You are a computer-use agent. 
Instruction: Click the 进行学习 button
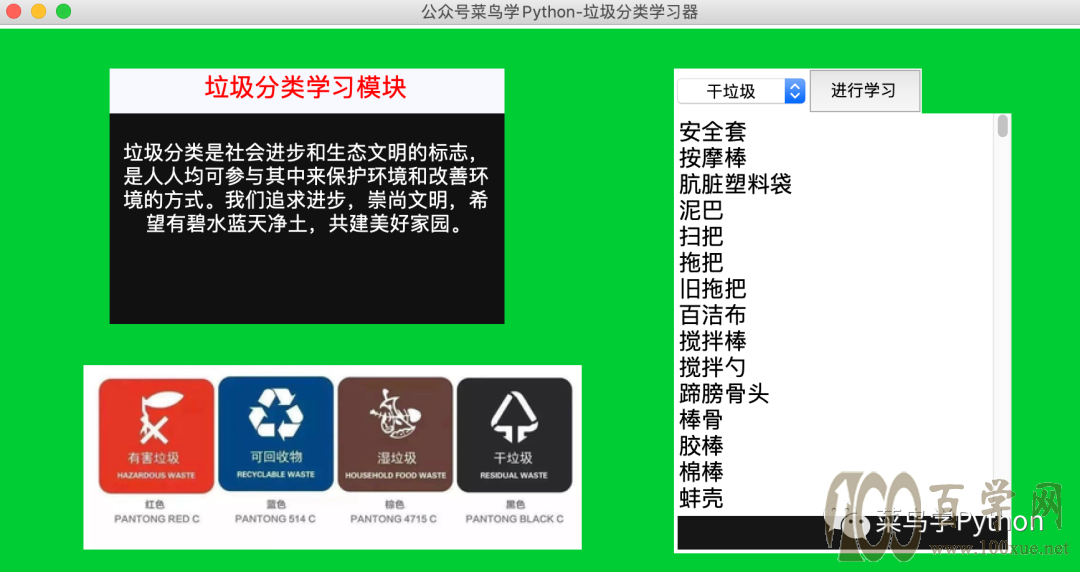tap(864, 90)
